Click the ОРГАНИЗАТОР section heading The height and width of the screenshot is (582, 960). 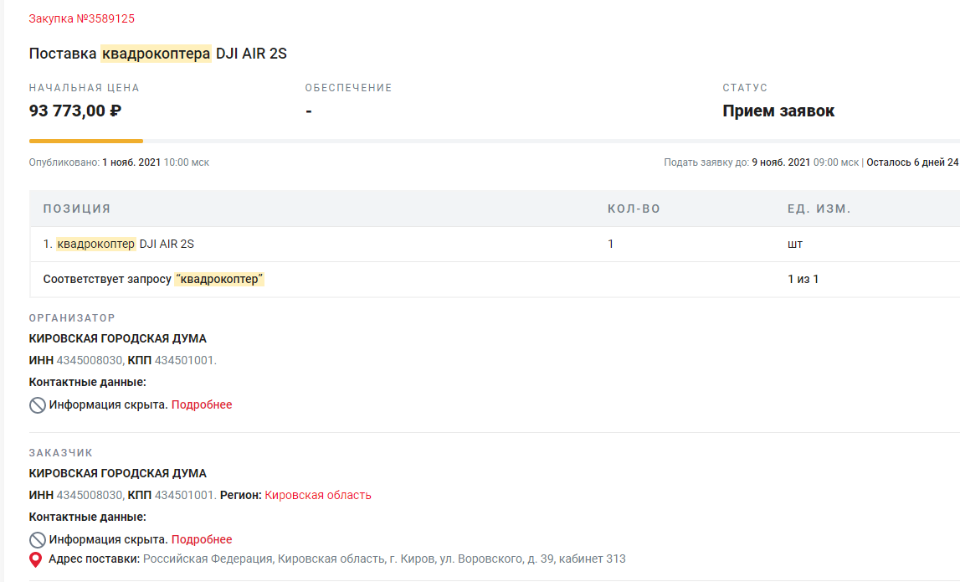(x=72, y=318)
